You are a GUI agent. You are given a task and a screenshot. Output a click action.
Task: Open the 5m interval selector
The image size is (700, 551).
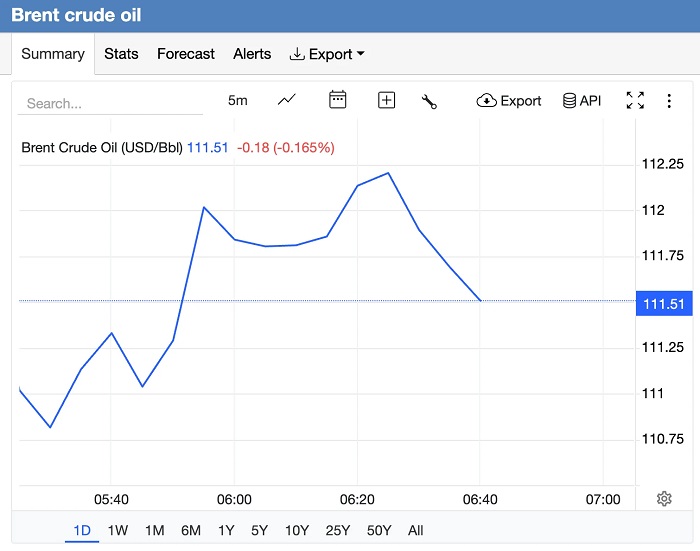(237, 100)
